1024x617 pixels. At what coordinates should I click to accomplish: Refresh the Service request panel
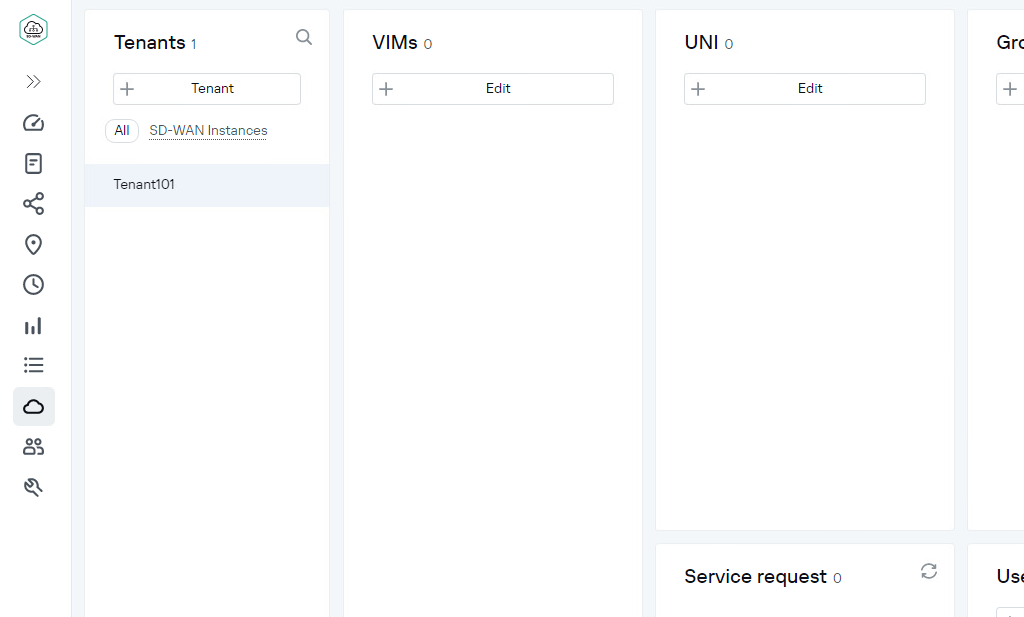click(x=929, y=571)
